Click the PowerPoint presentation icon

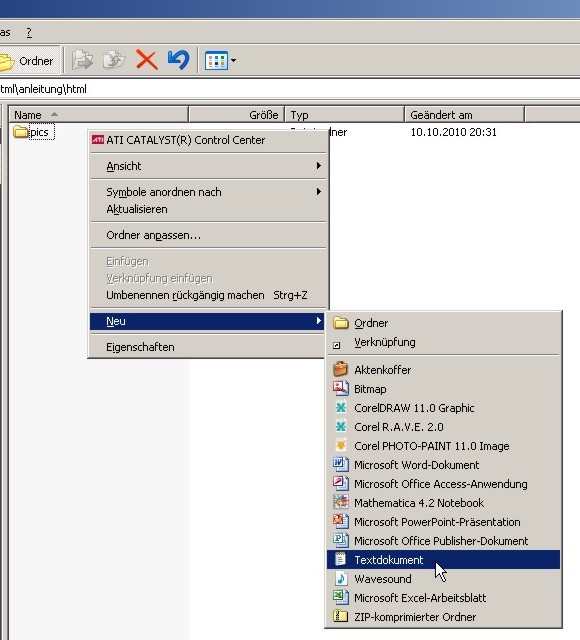point(340,521)
